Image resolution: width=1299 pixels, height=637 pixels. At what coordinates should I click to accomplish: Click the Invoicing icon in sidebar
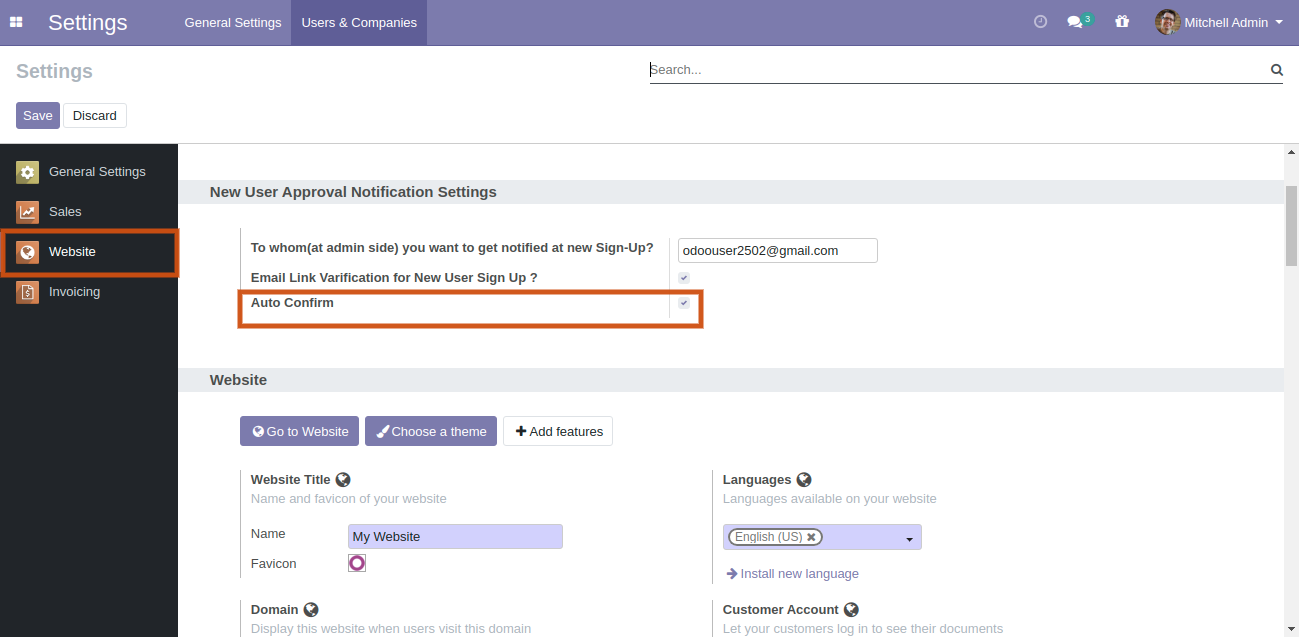[27, 292]
